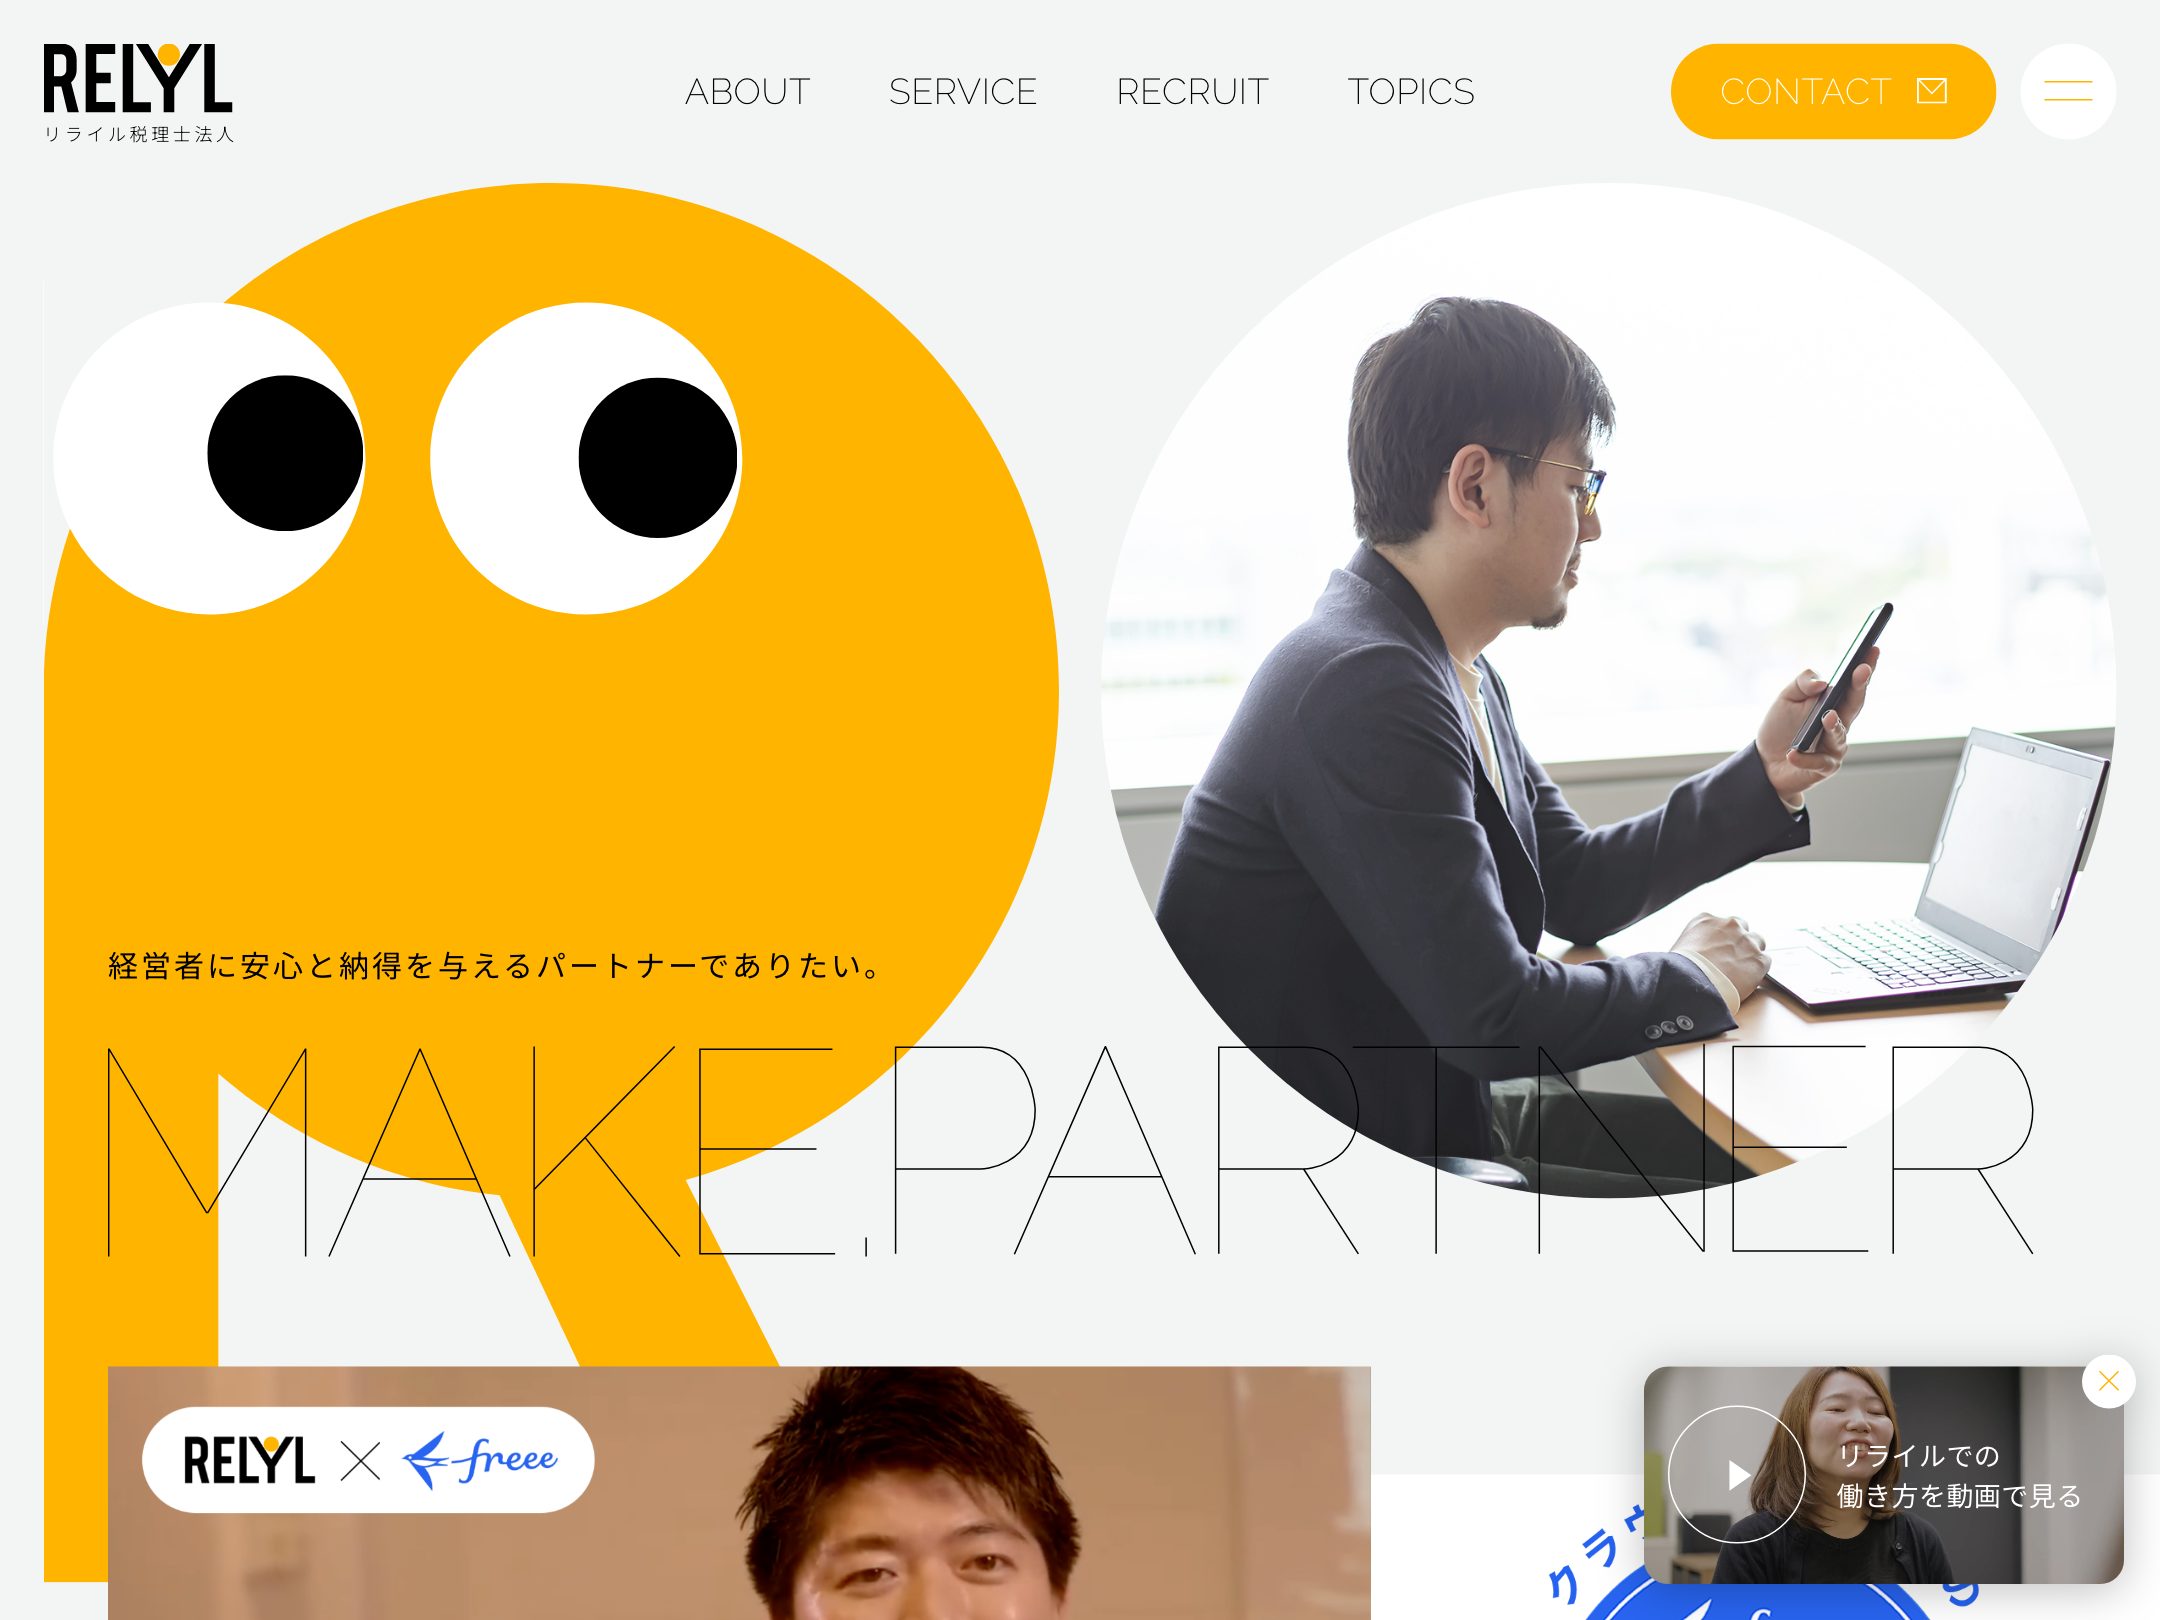Click the RELYL × freee badge
Screen dimensions: 2160x1620
[368, 1459]
